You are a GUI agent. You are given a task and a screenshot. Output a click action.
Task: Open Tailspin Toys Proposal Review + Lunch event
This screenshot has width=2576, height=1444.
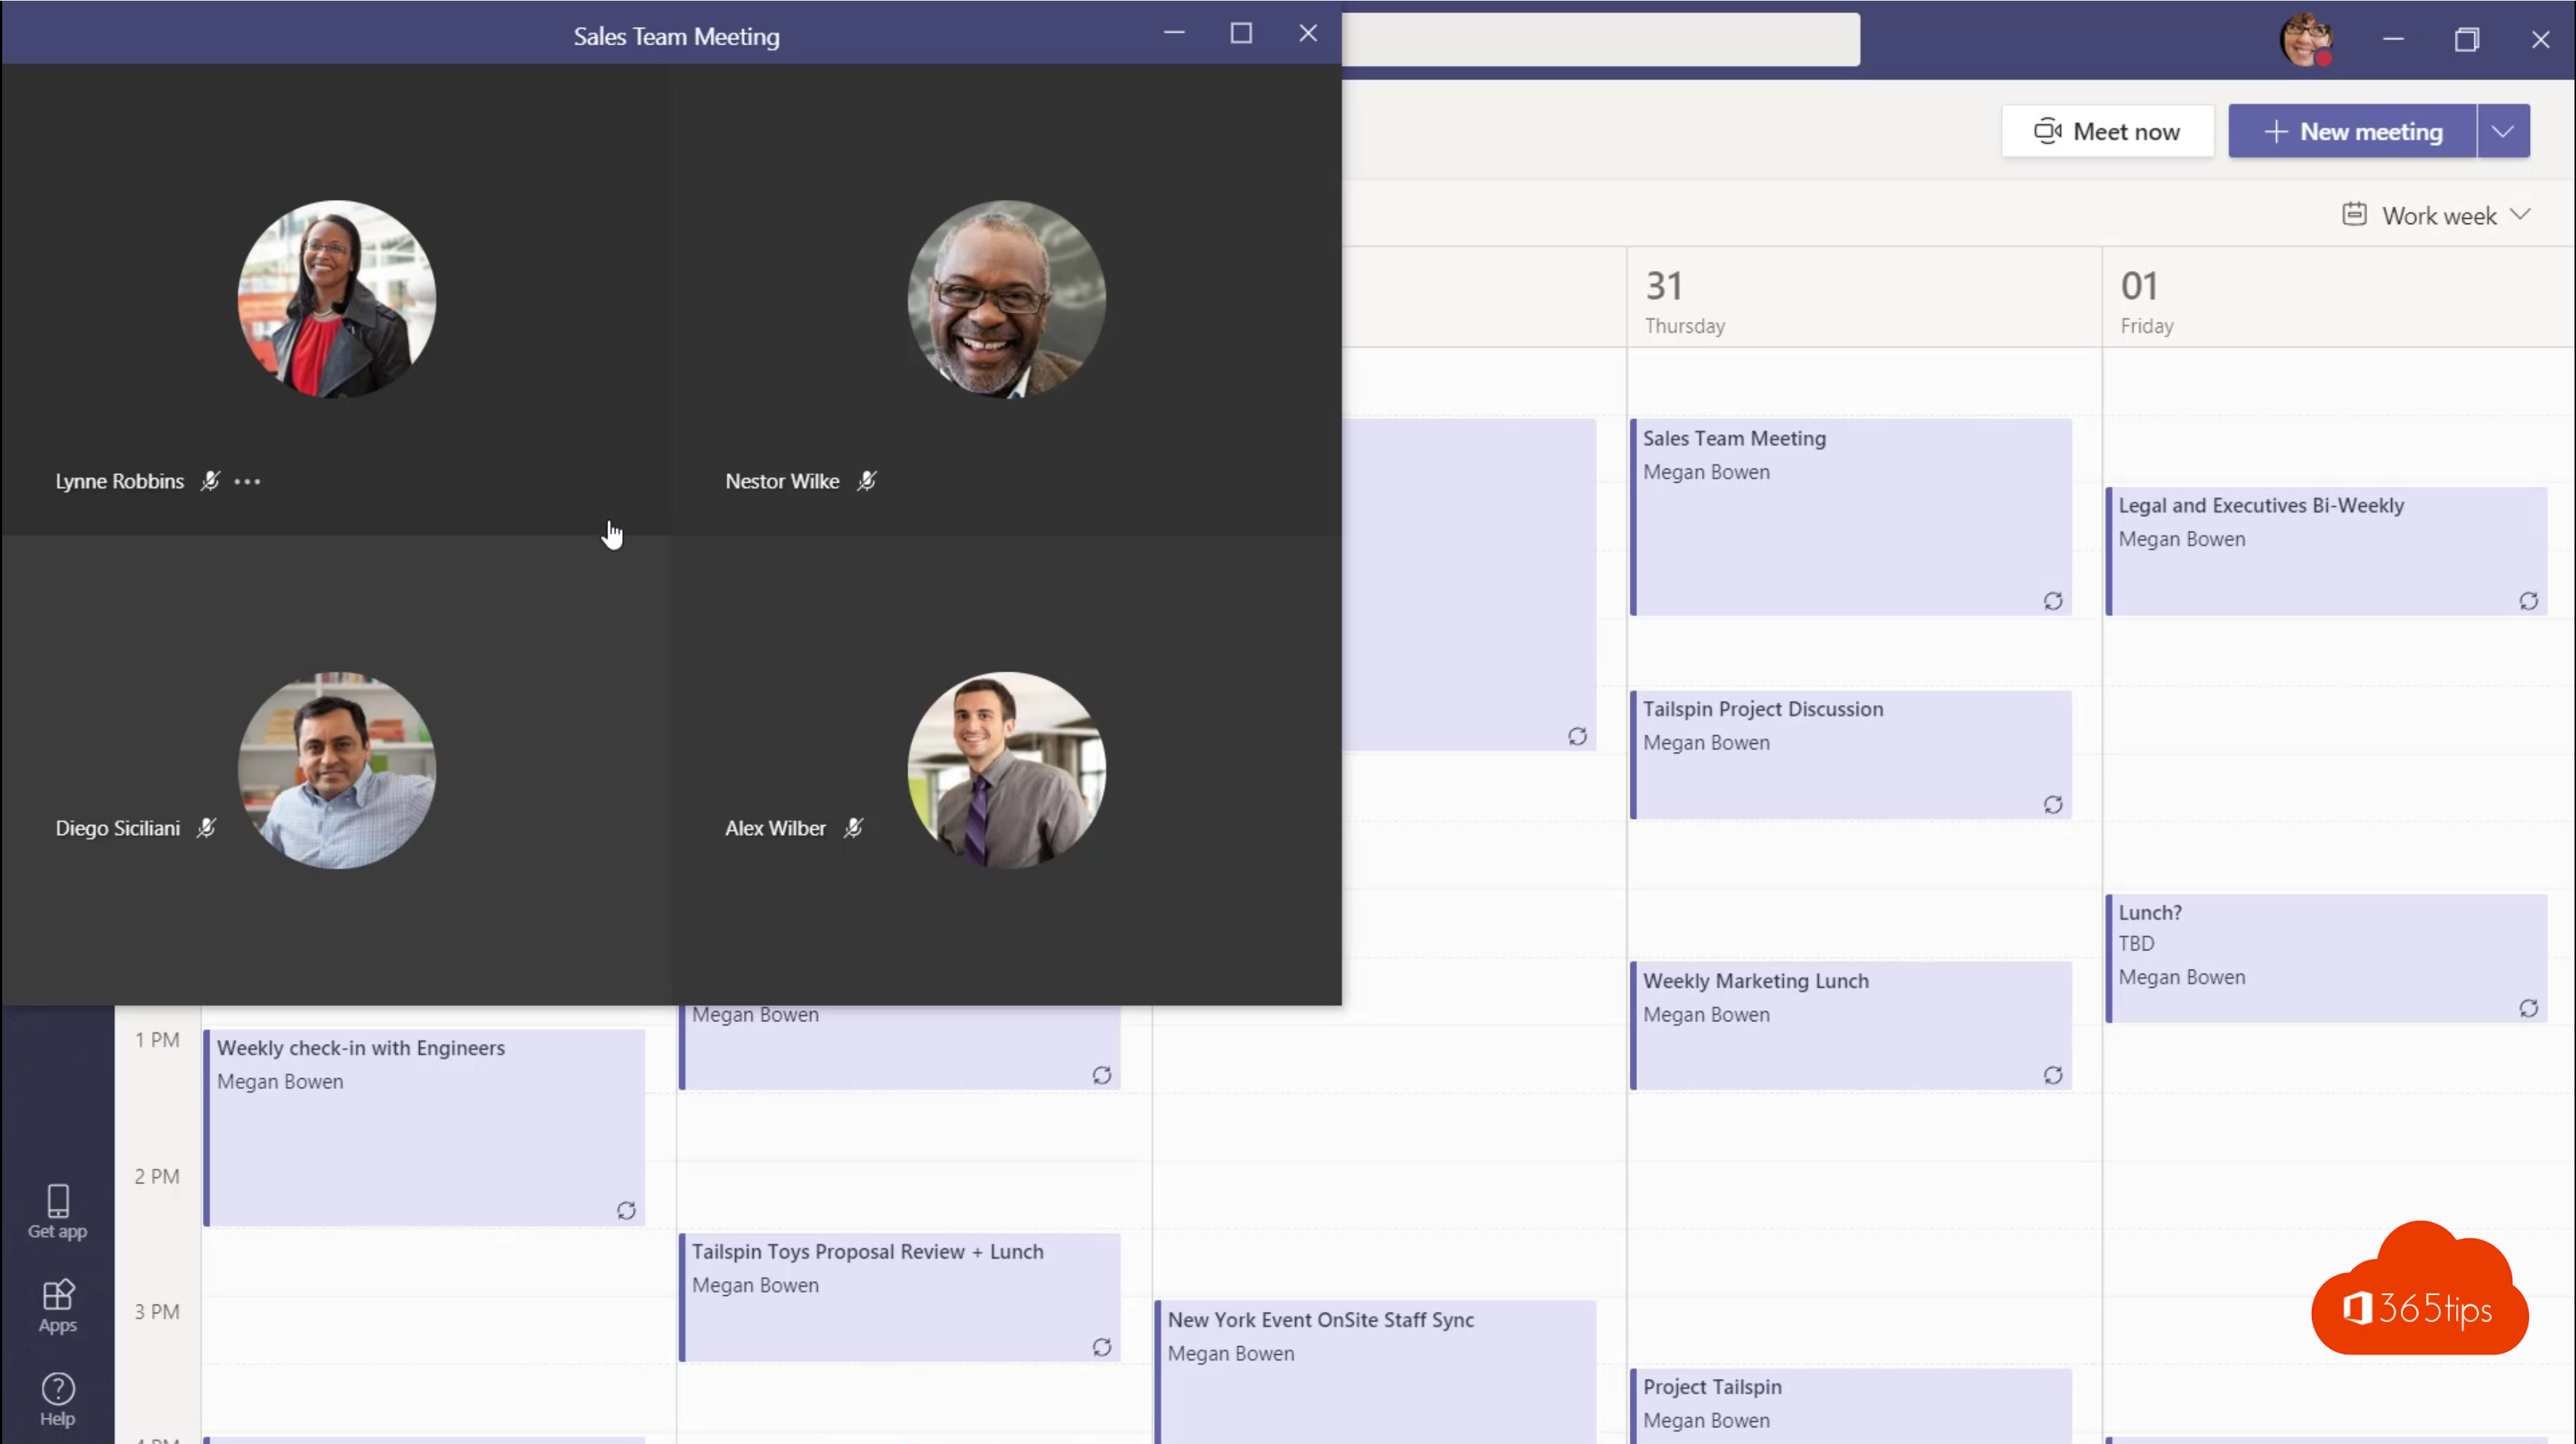pos(899,1297)
